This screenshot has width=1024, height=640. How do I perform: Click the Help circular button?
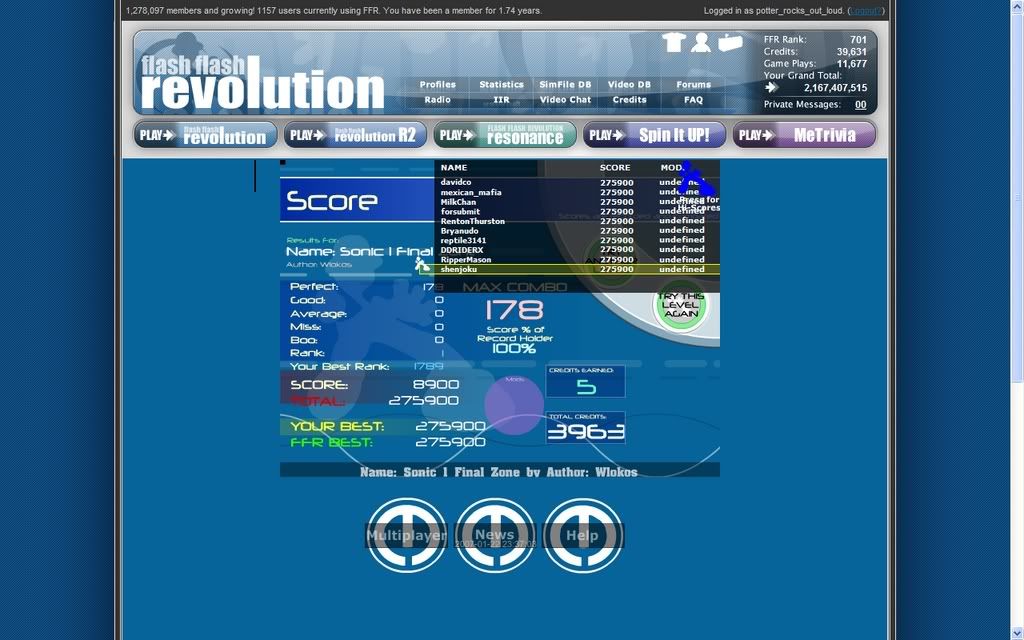click(x=582, y=535)
